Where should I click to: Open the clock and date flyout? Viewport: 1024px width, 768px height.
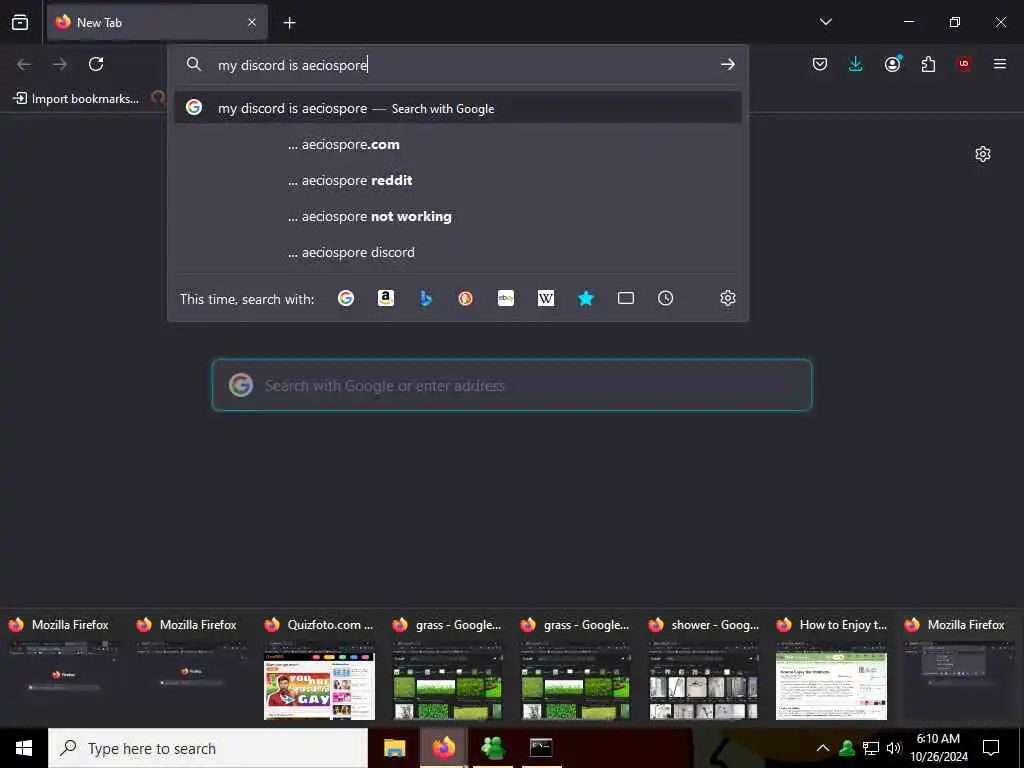click(x=938, y=748)
